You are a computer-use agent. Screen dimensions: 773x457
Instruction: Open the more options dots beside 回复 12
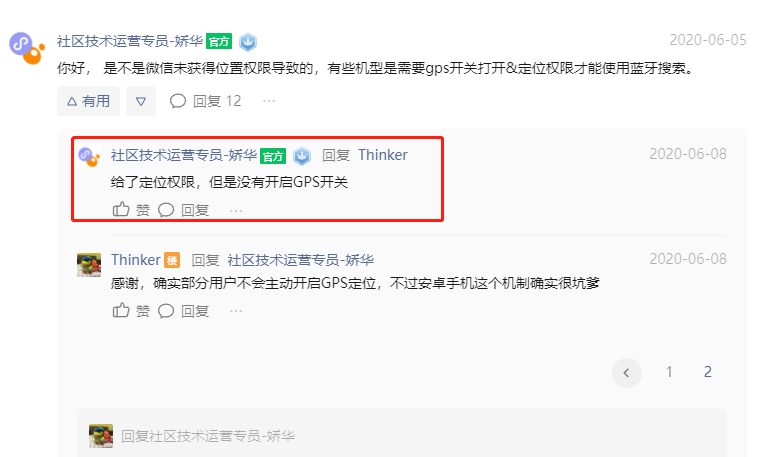coord(269,101)
